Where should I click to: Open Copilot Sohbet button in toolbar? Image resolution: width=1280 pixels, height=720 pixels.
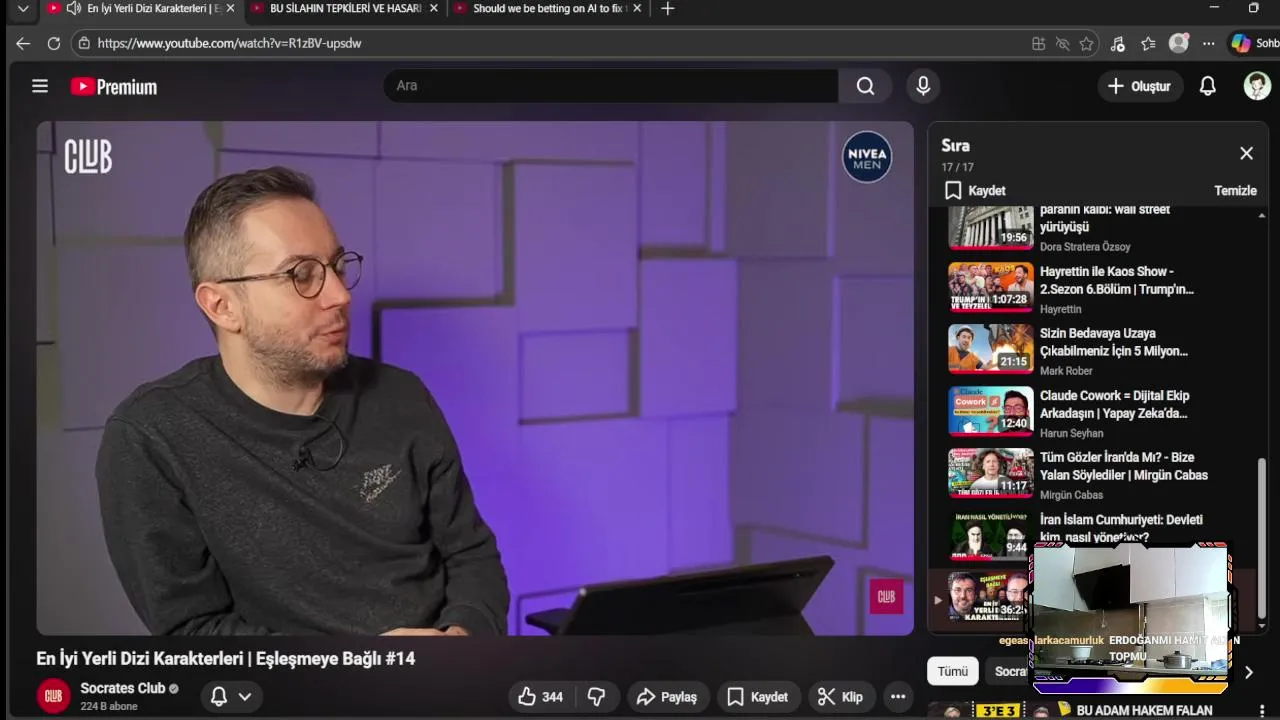pos(1255,44)
